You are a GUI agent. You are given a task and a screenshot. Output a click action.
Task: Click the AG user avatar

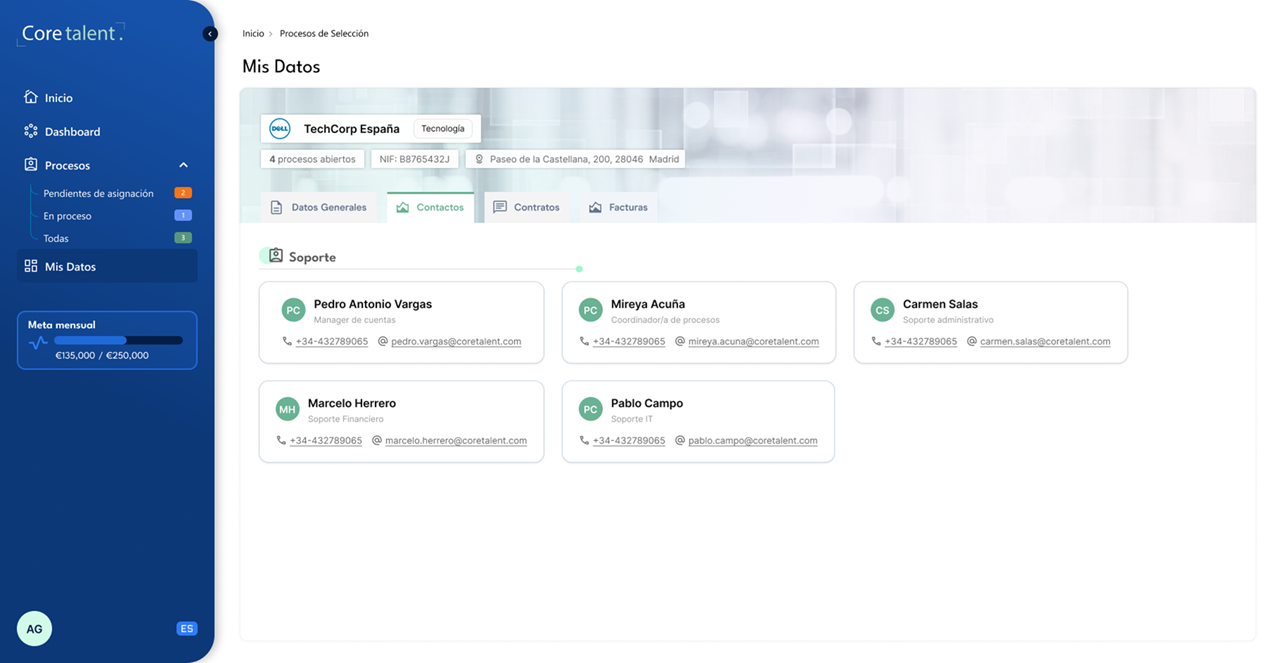click(x=34, y=629)
